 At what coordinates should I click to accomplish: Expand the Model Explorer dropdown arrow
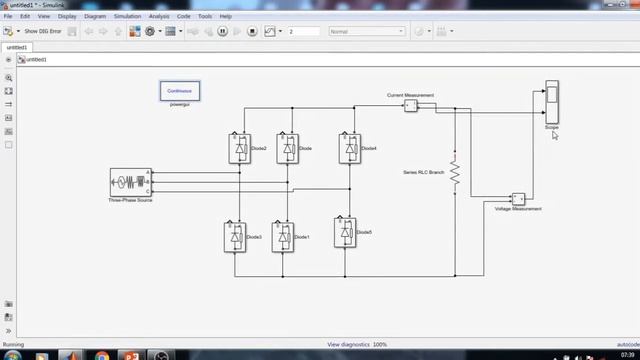(180, 31)
